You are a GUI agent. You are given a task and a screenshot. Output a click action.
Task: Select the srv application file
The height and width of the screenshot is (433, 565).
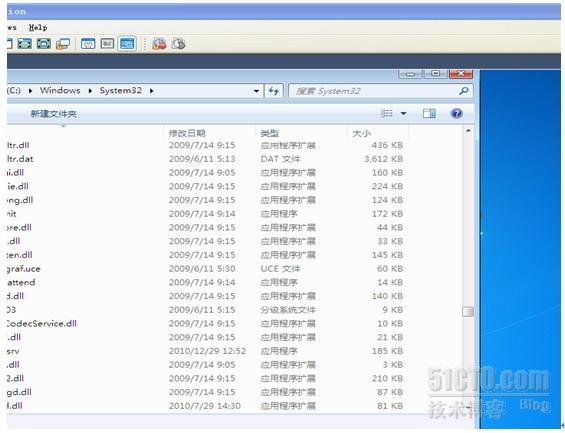tap(13, 351)
